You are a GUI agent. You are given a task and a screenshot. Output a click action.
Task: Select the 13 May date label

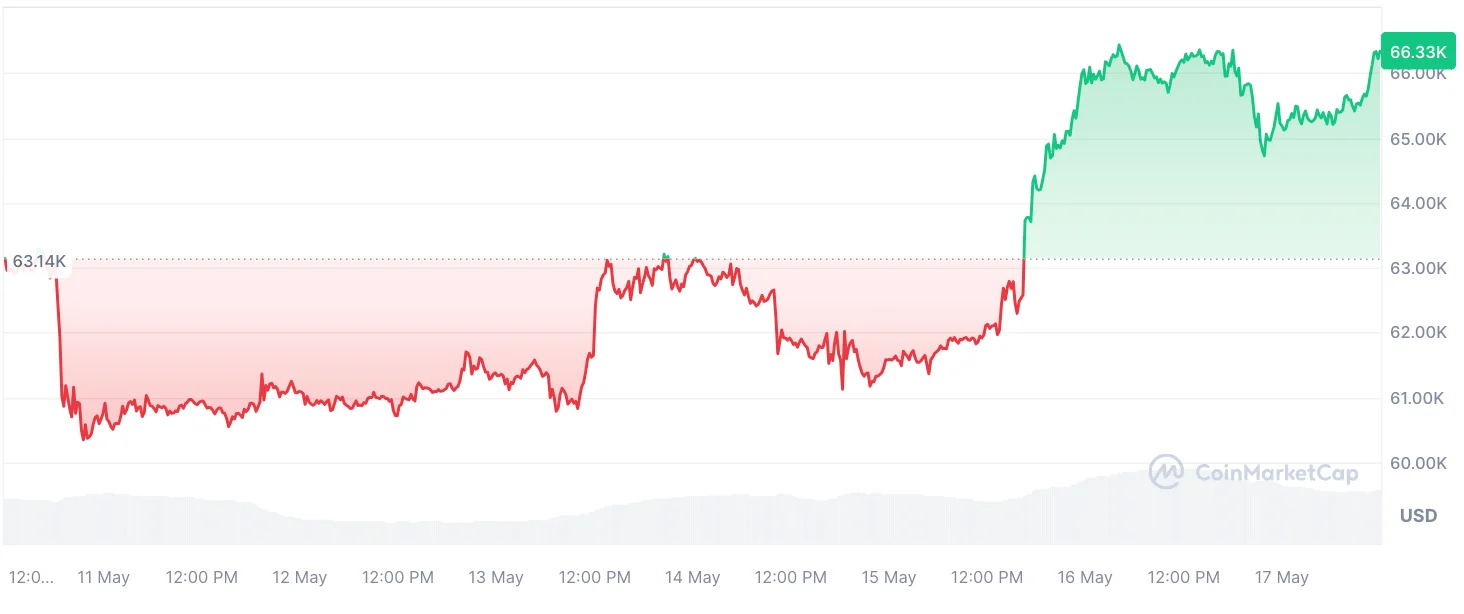[x=496, y=578]
